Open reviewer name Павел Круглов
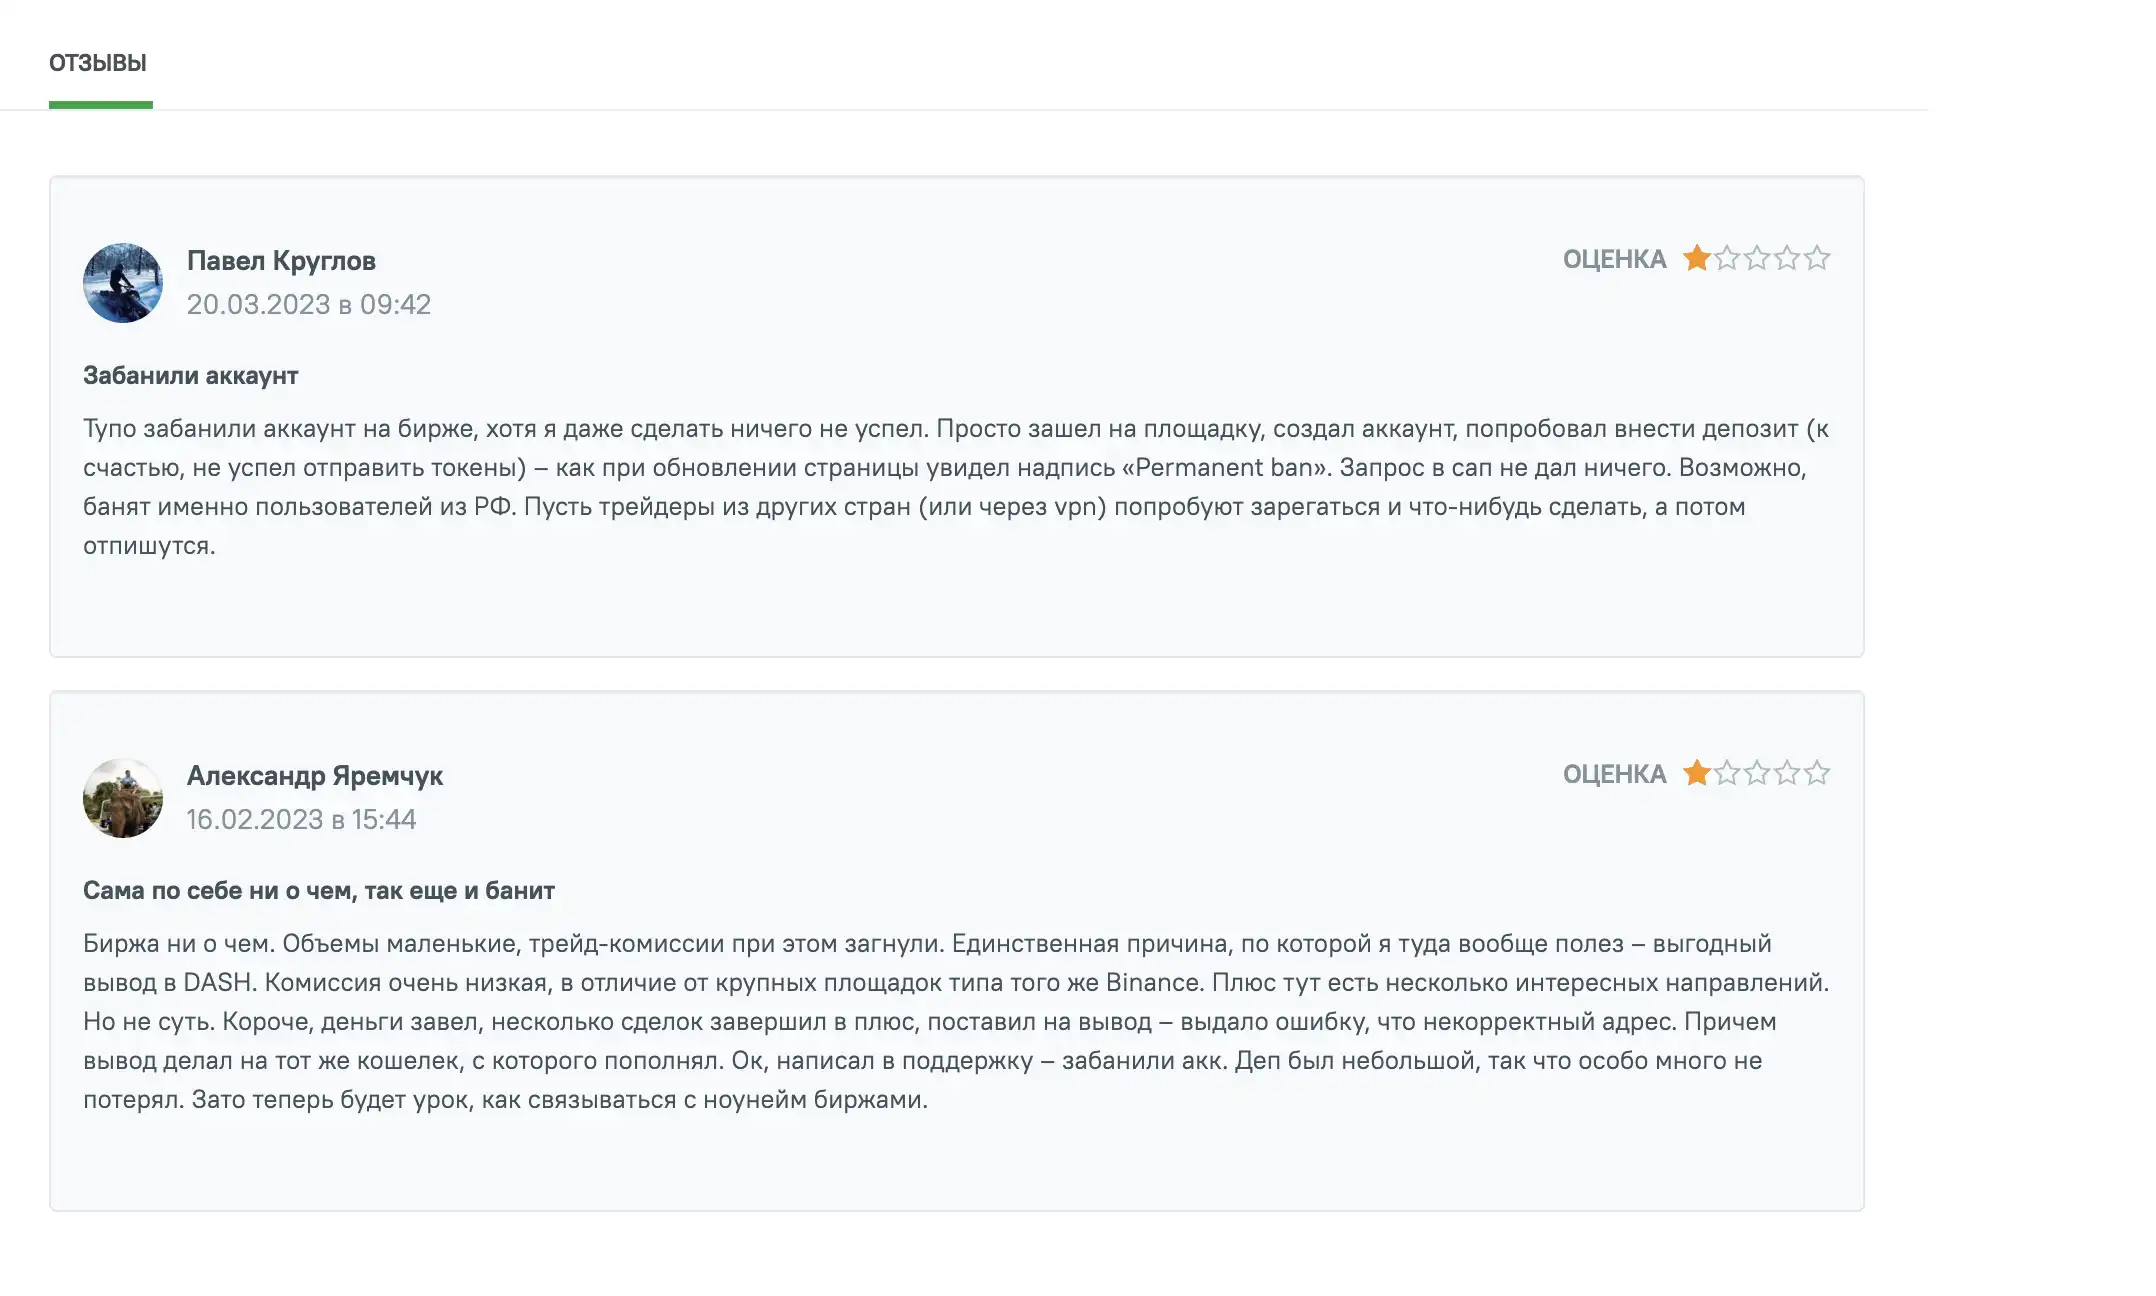The height and width of the screenshot is (1296, 2156). click(281, 261)
